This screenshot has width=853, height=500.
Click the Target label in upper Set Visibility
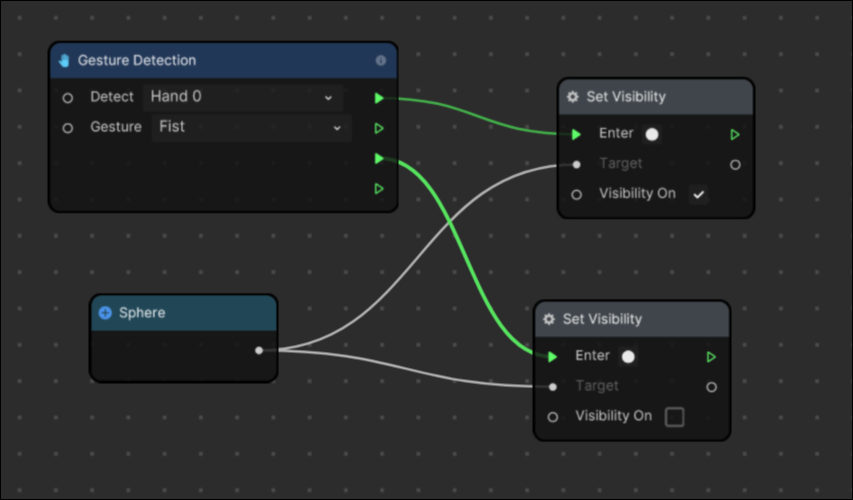621,164
